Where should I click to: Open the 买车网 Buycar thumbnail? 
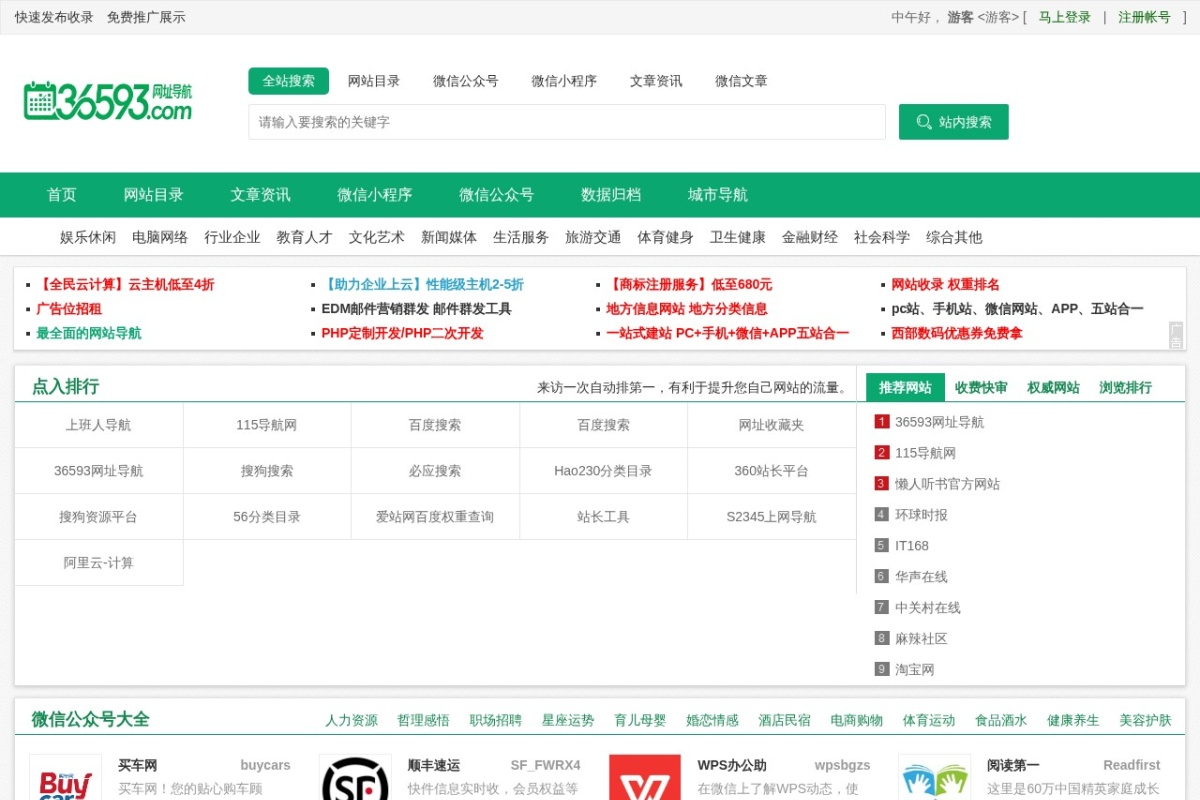[65, 777]
